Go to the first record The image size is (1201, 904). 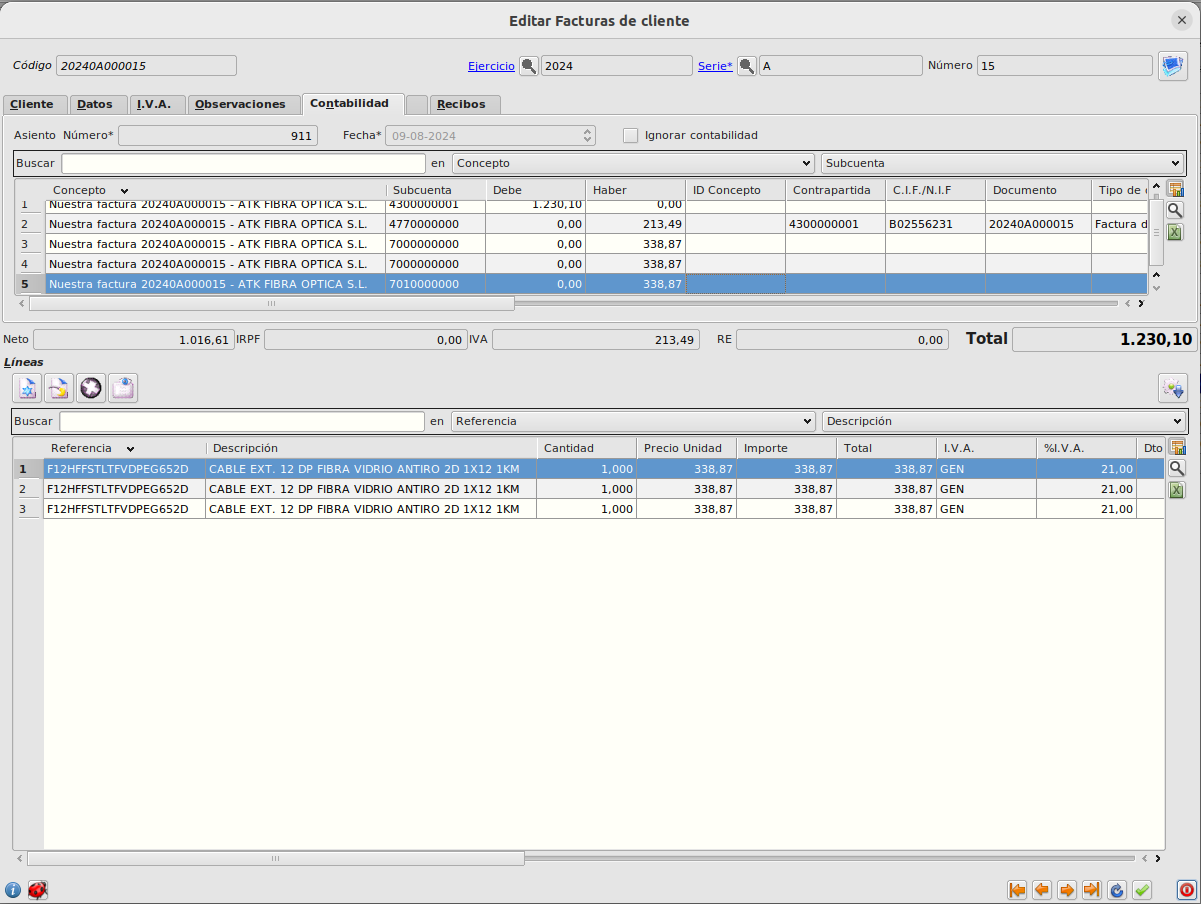1017,889
